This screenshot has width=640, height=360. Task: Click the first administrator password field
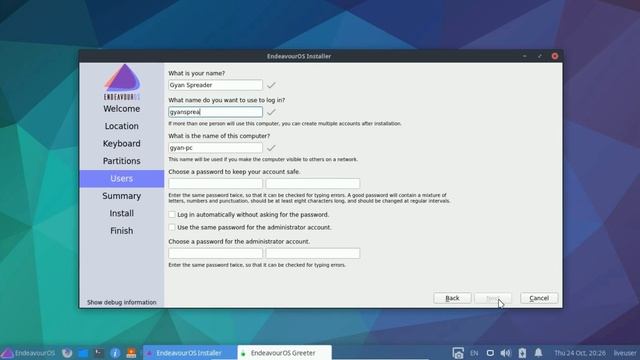216,253
